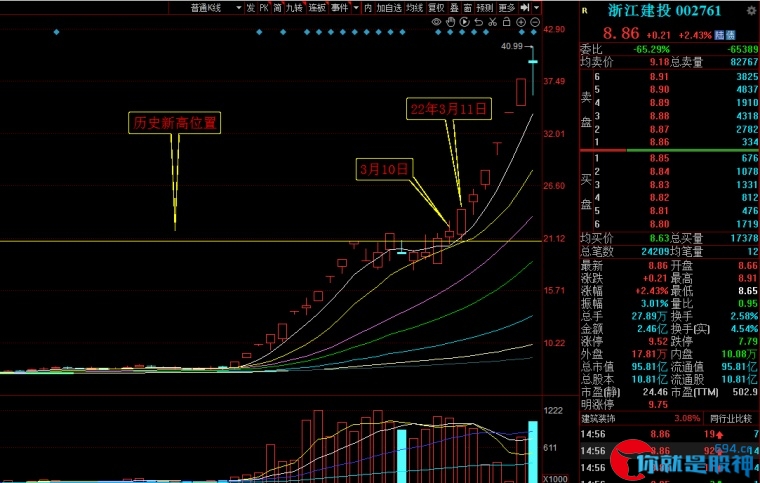The height and width of the screenshot is (483, 760).
Task: Click the 振幅 3.01% value
Action: coord(653,303)
